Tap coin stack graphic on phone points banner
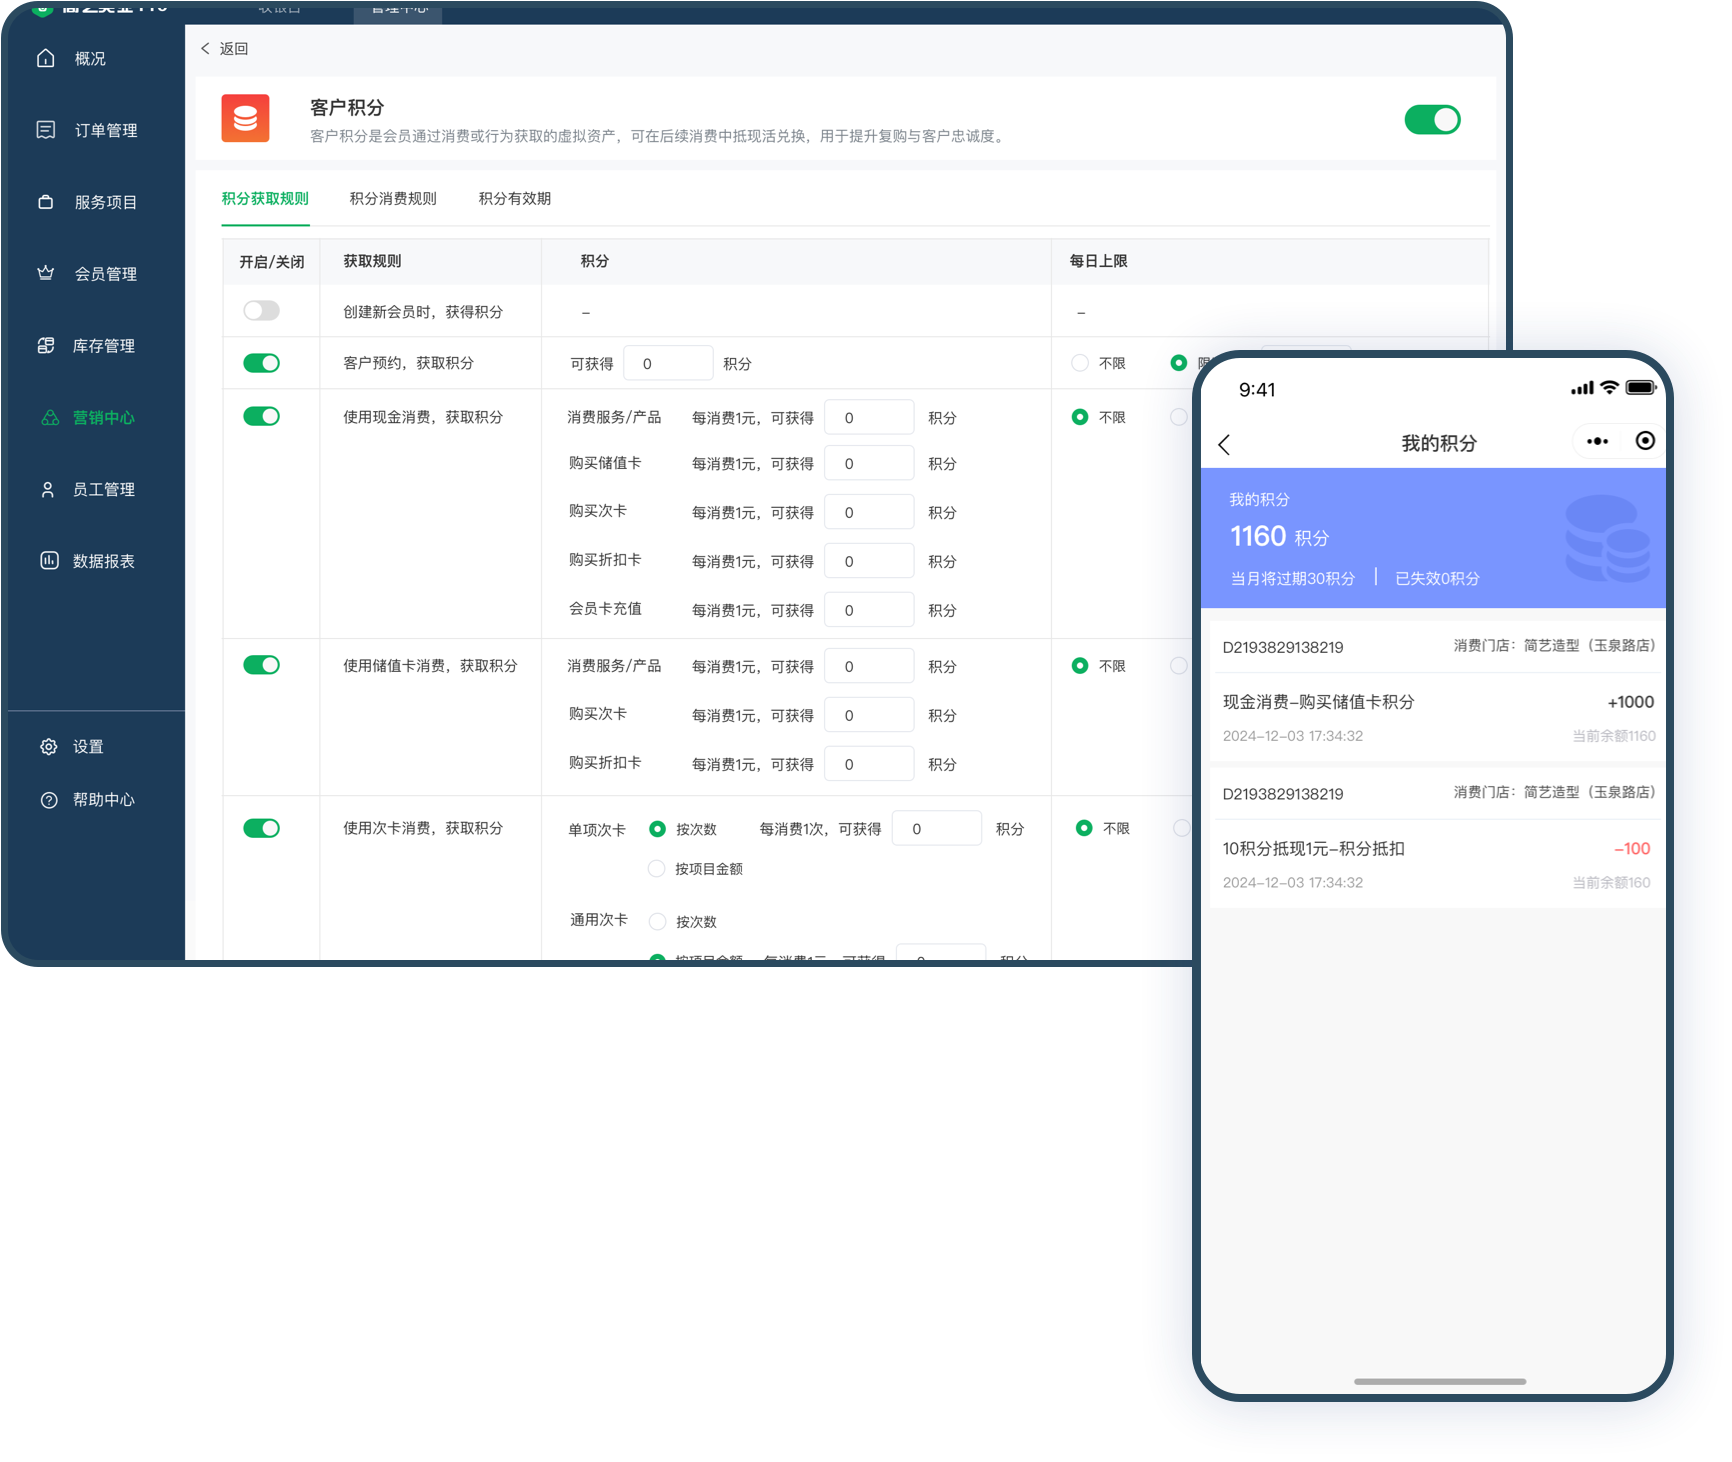The width and height of the screenshot is (1732, 1462). pos(1607,539)
